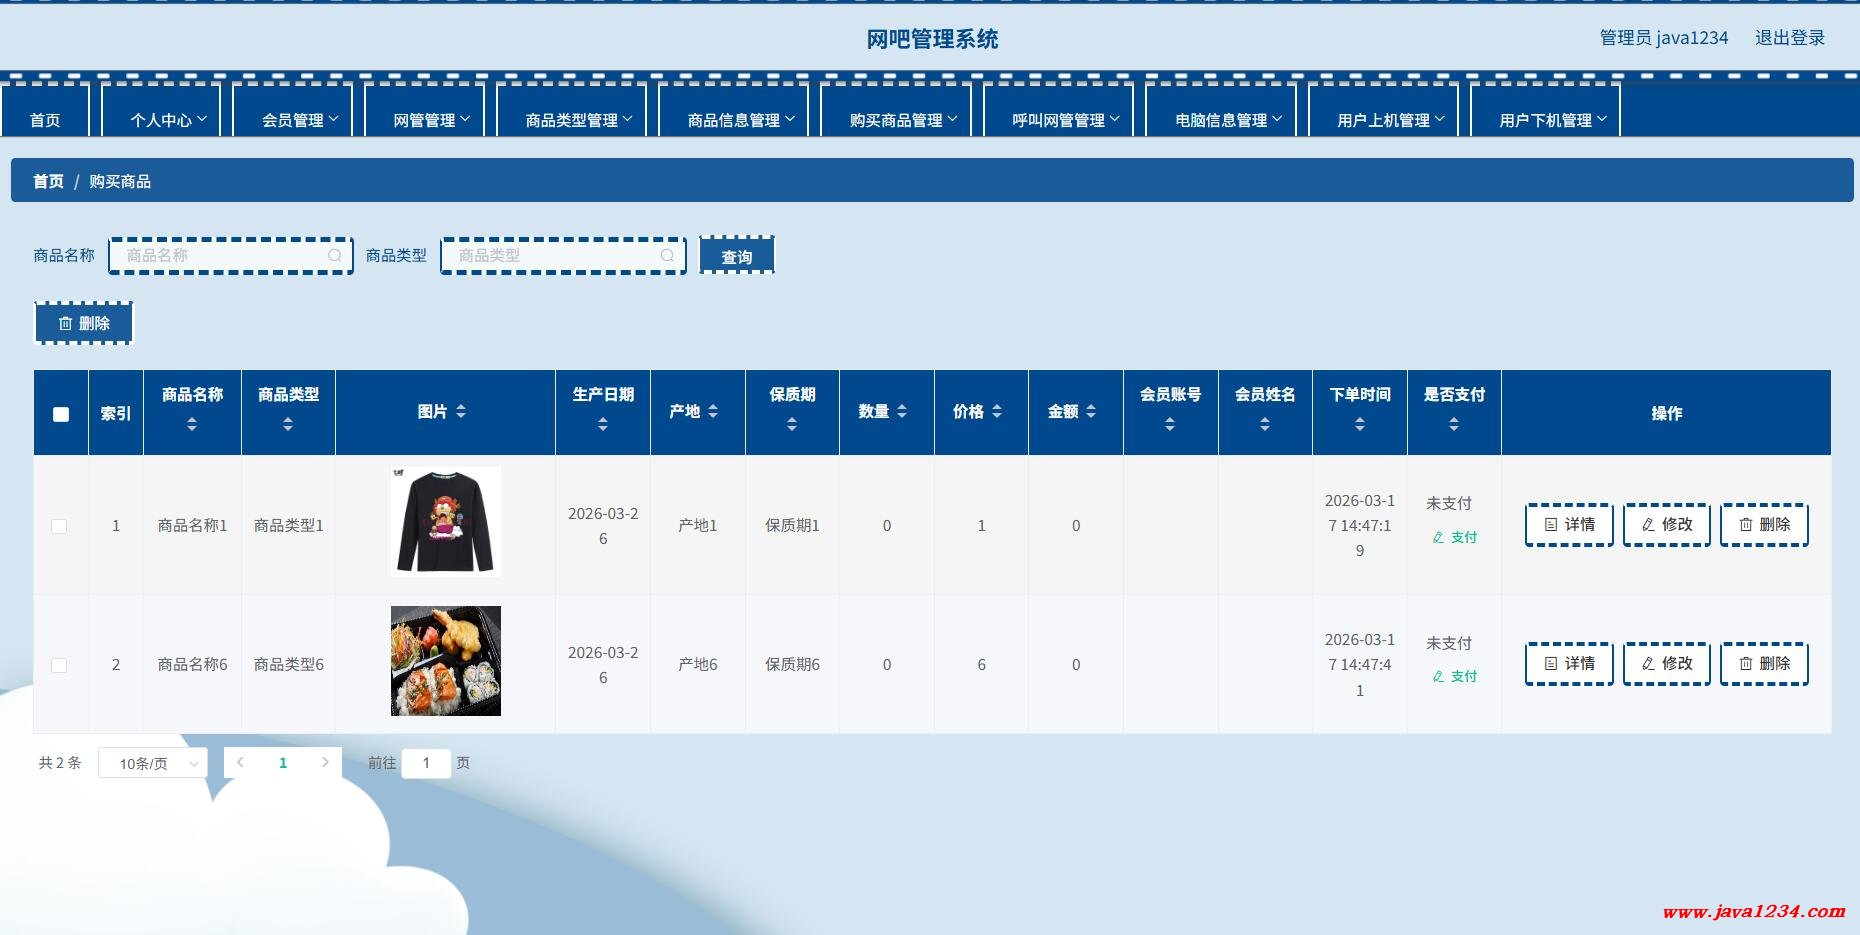
Task: Check the checkbox for row 1
Action: click(x=59, y=526)
